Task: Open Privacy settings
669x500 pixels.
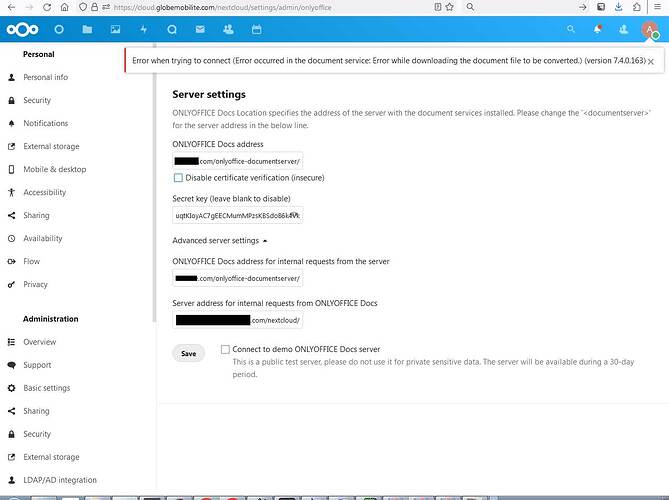Action: click(x=35, y=285)
